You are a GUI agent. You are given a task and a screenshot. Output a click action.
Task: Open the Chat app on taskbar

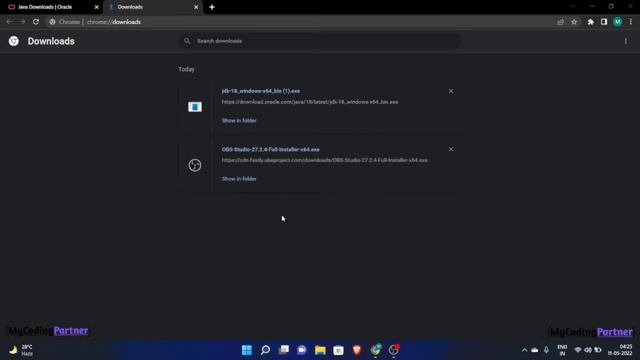point(302,350)
